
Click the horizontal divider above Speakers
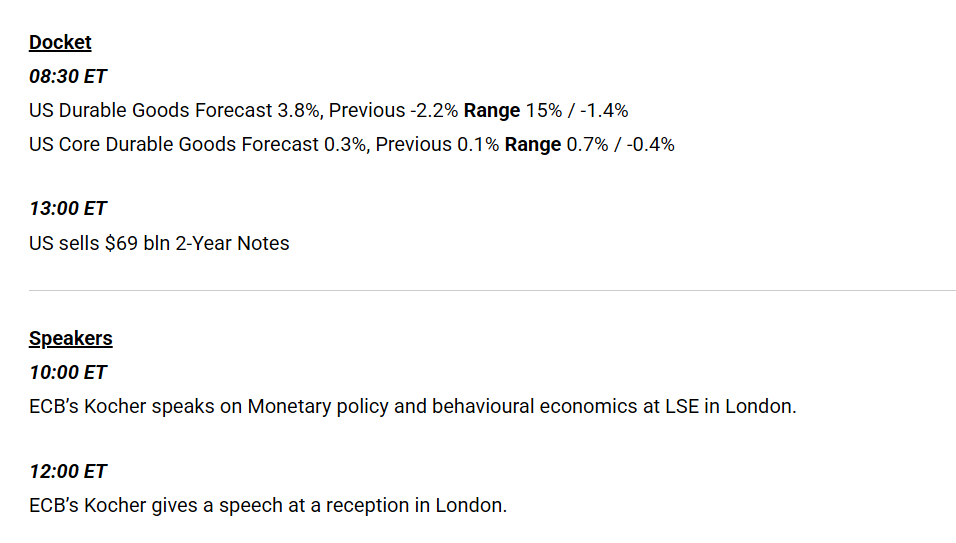click(x=492, y=290)
